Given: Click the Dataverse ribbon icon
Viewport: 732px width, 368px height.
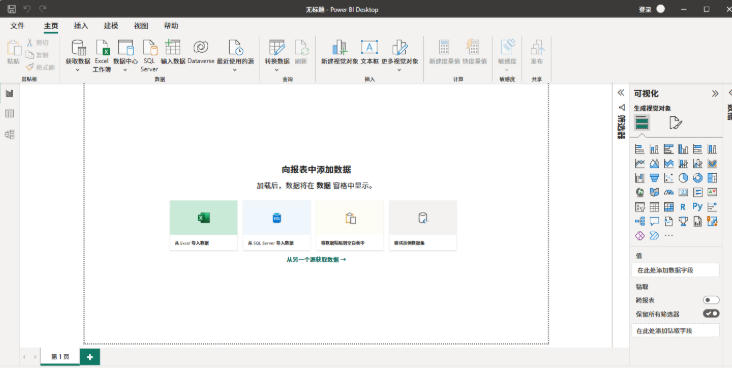Looking at the screenshot, I should click(201, 48).
